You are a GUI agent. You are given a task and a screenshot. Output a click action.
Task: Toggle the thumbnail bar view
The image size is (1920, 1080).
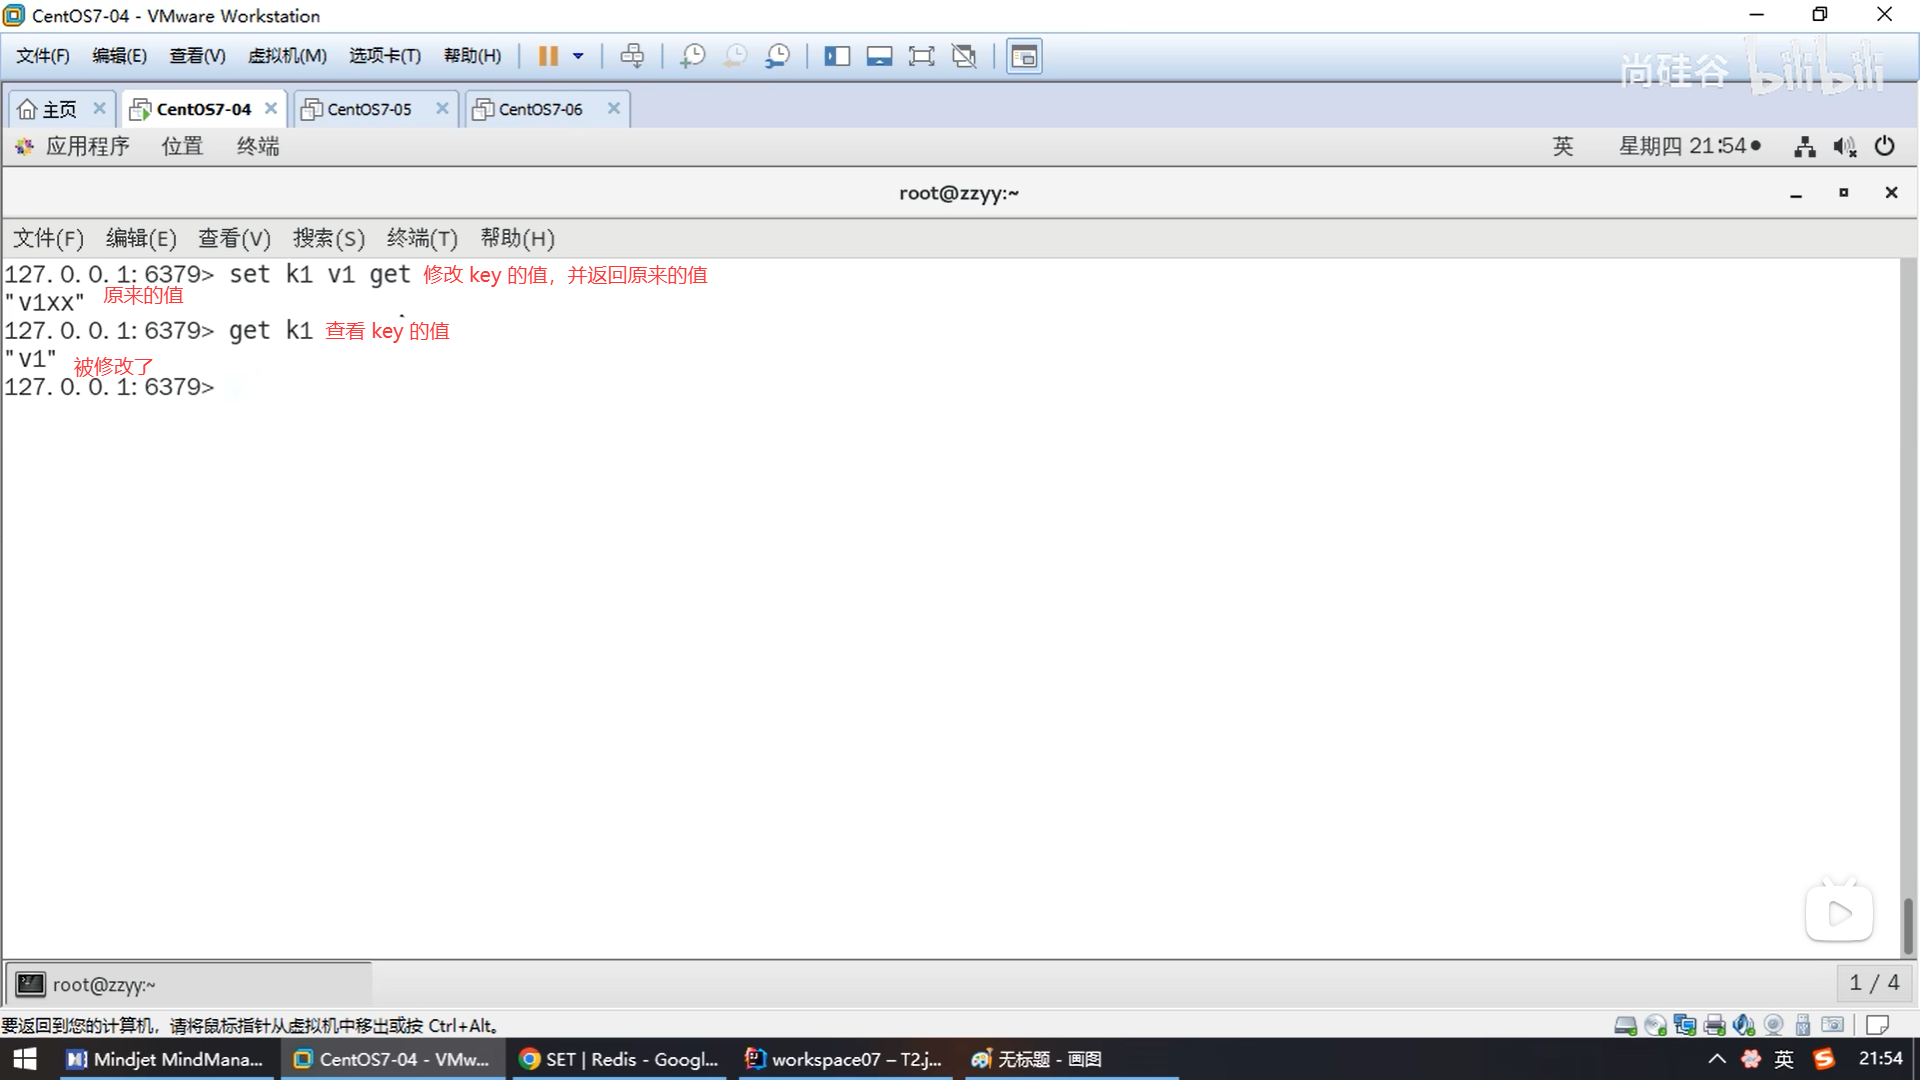(879, 56)
